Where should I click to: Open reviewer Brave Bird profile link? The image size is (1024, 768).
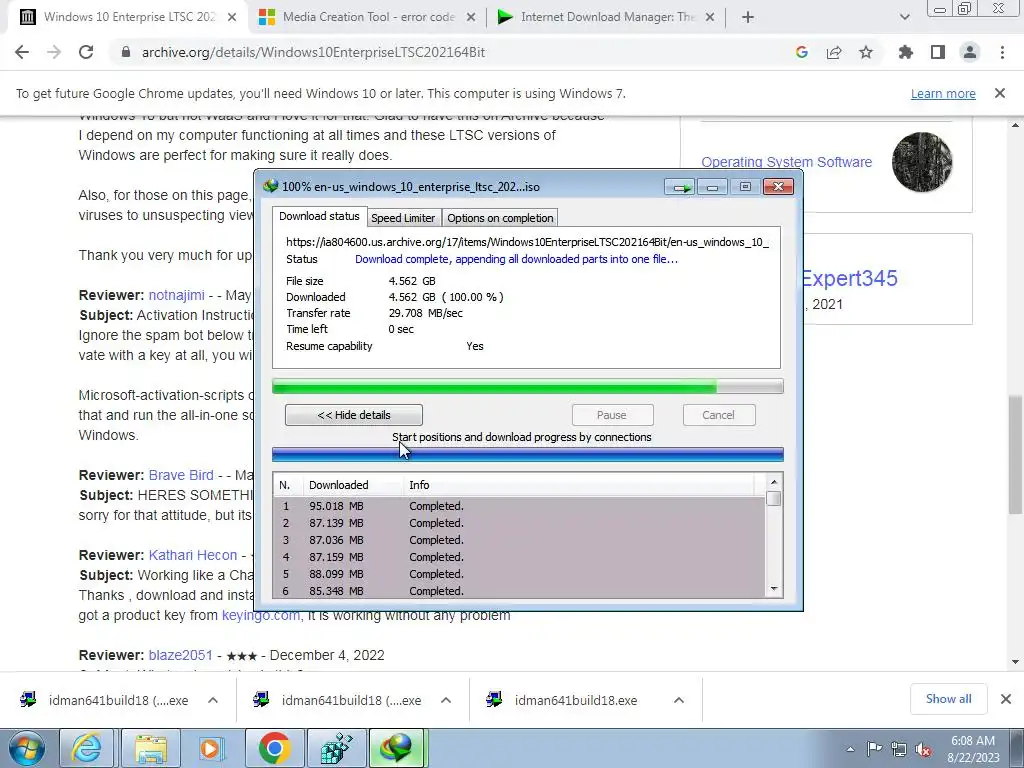click(x=181, y=475)
